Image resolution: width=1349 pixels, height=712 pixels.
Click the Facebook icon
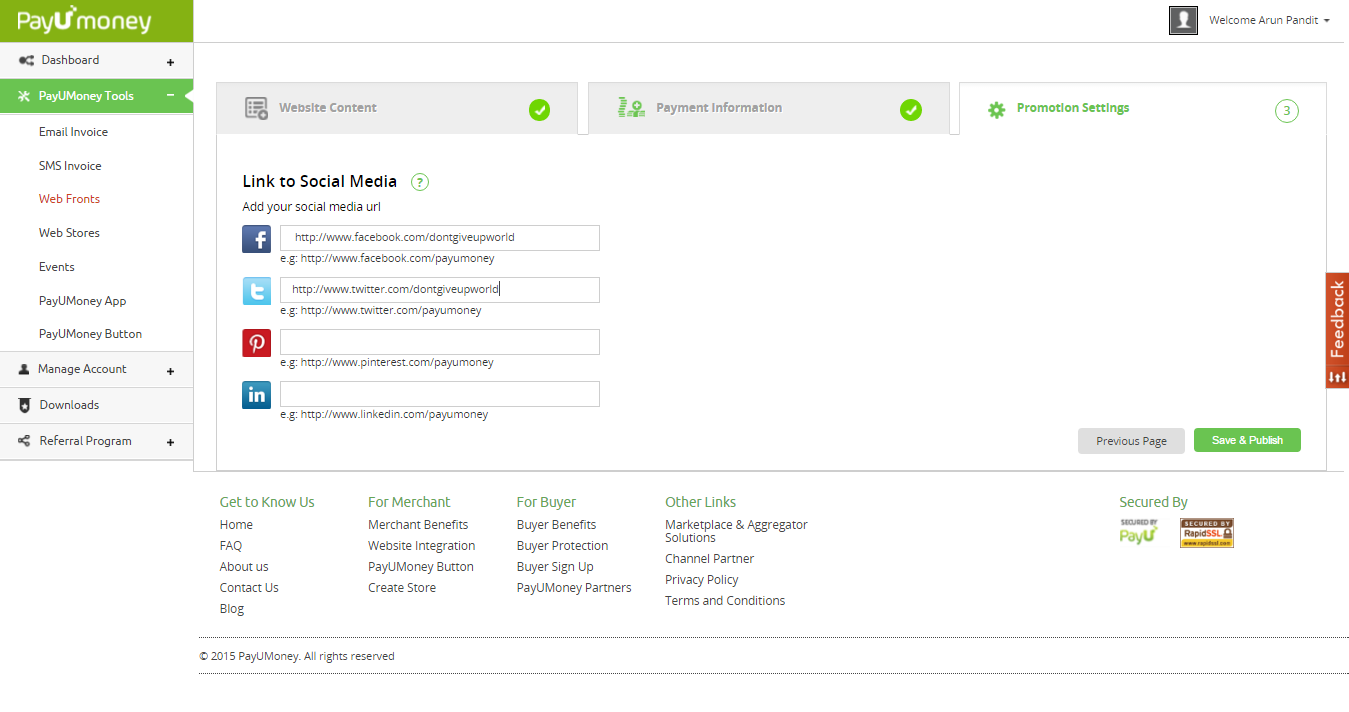coord(257,239)
